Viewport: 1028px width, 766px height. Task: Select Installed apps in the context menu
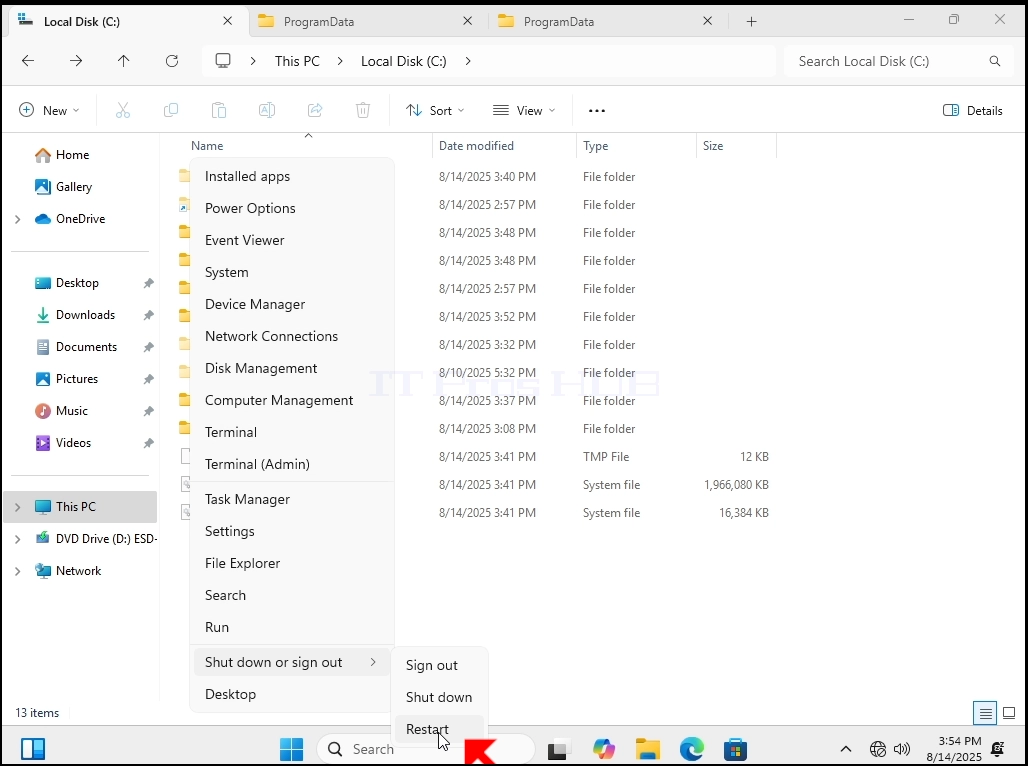pyautogui.click(x=292, y=176)
